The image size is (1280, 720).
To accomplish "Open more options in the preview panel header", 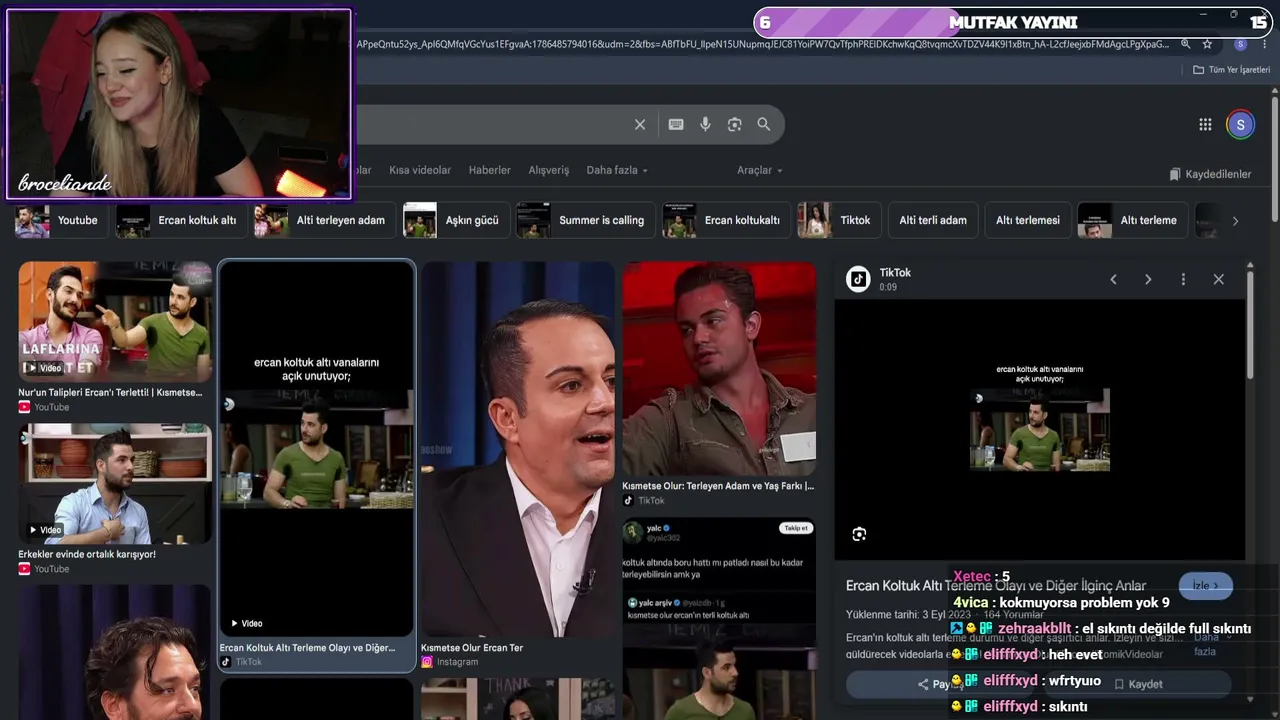I will tap(1183, 280).
